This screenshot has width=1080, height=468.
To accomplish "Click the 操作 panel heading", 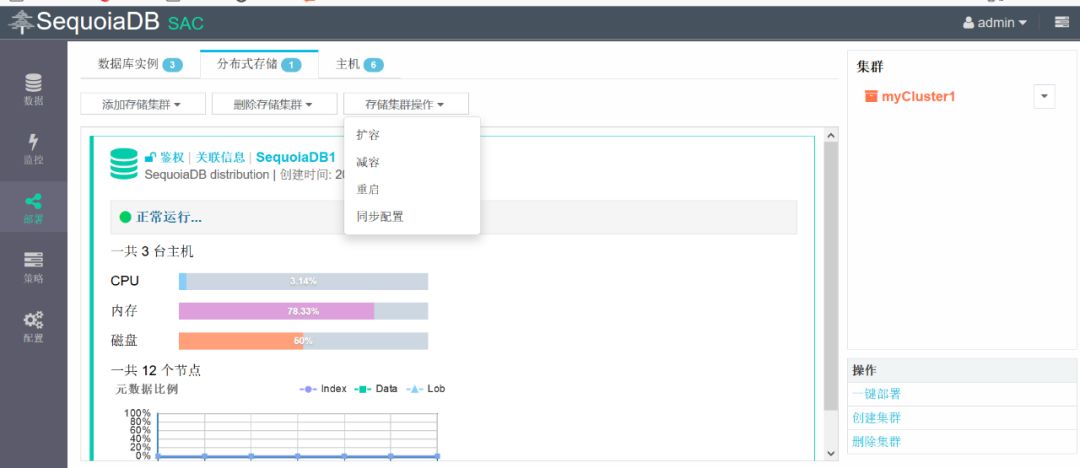I will pyautogui.click(x=864, y=371).
